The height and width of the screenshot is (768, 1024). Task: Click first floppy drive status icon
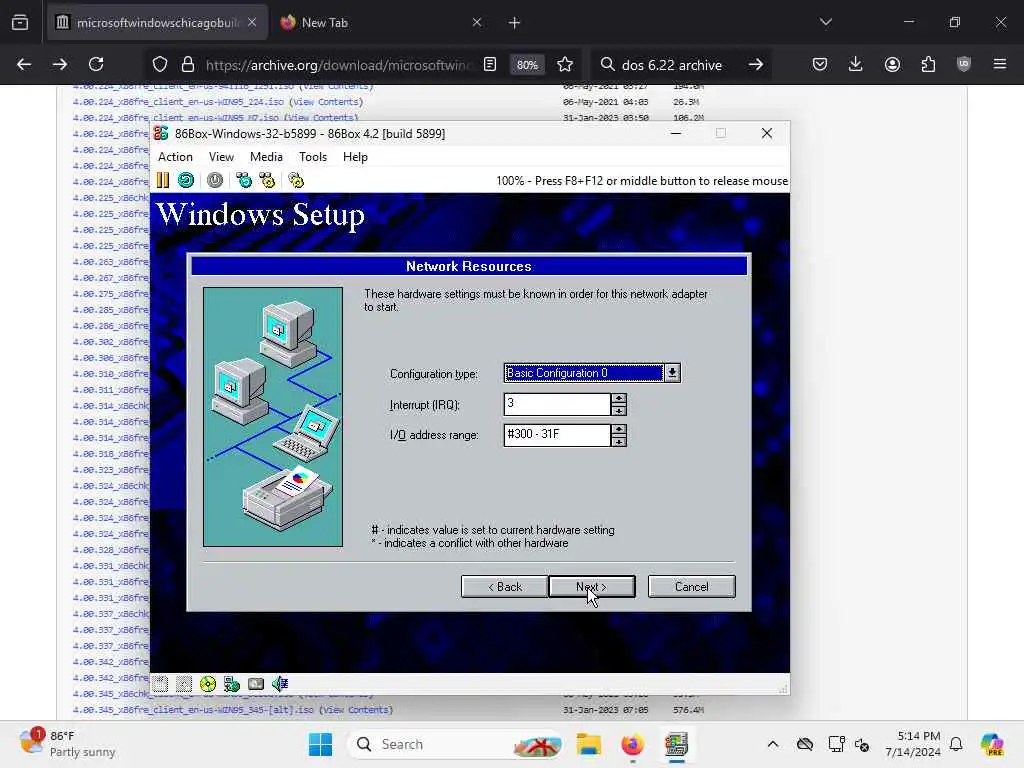161,684
